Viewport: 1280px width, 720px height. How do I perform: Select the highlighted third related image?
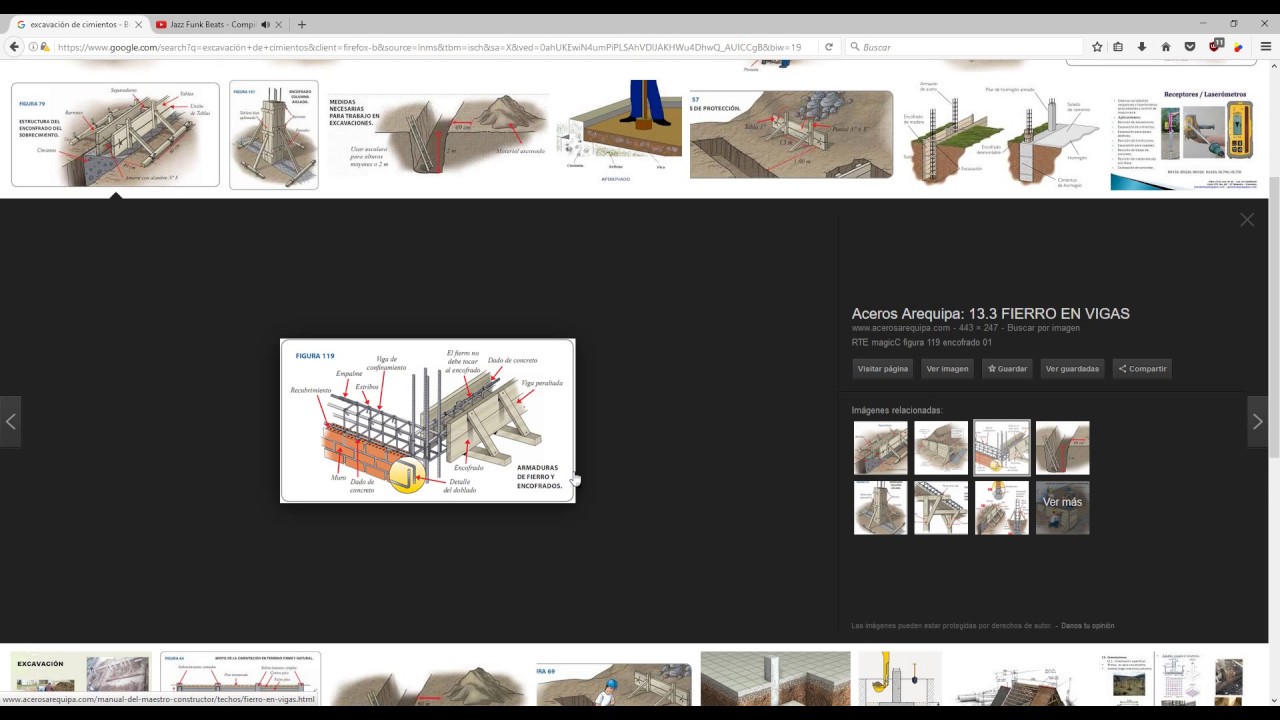tap(1002, 448)
